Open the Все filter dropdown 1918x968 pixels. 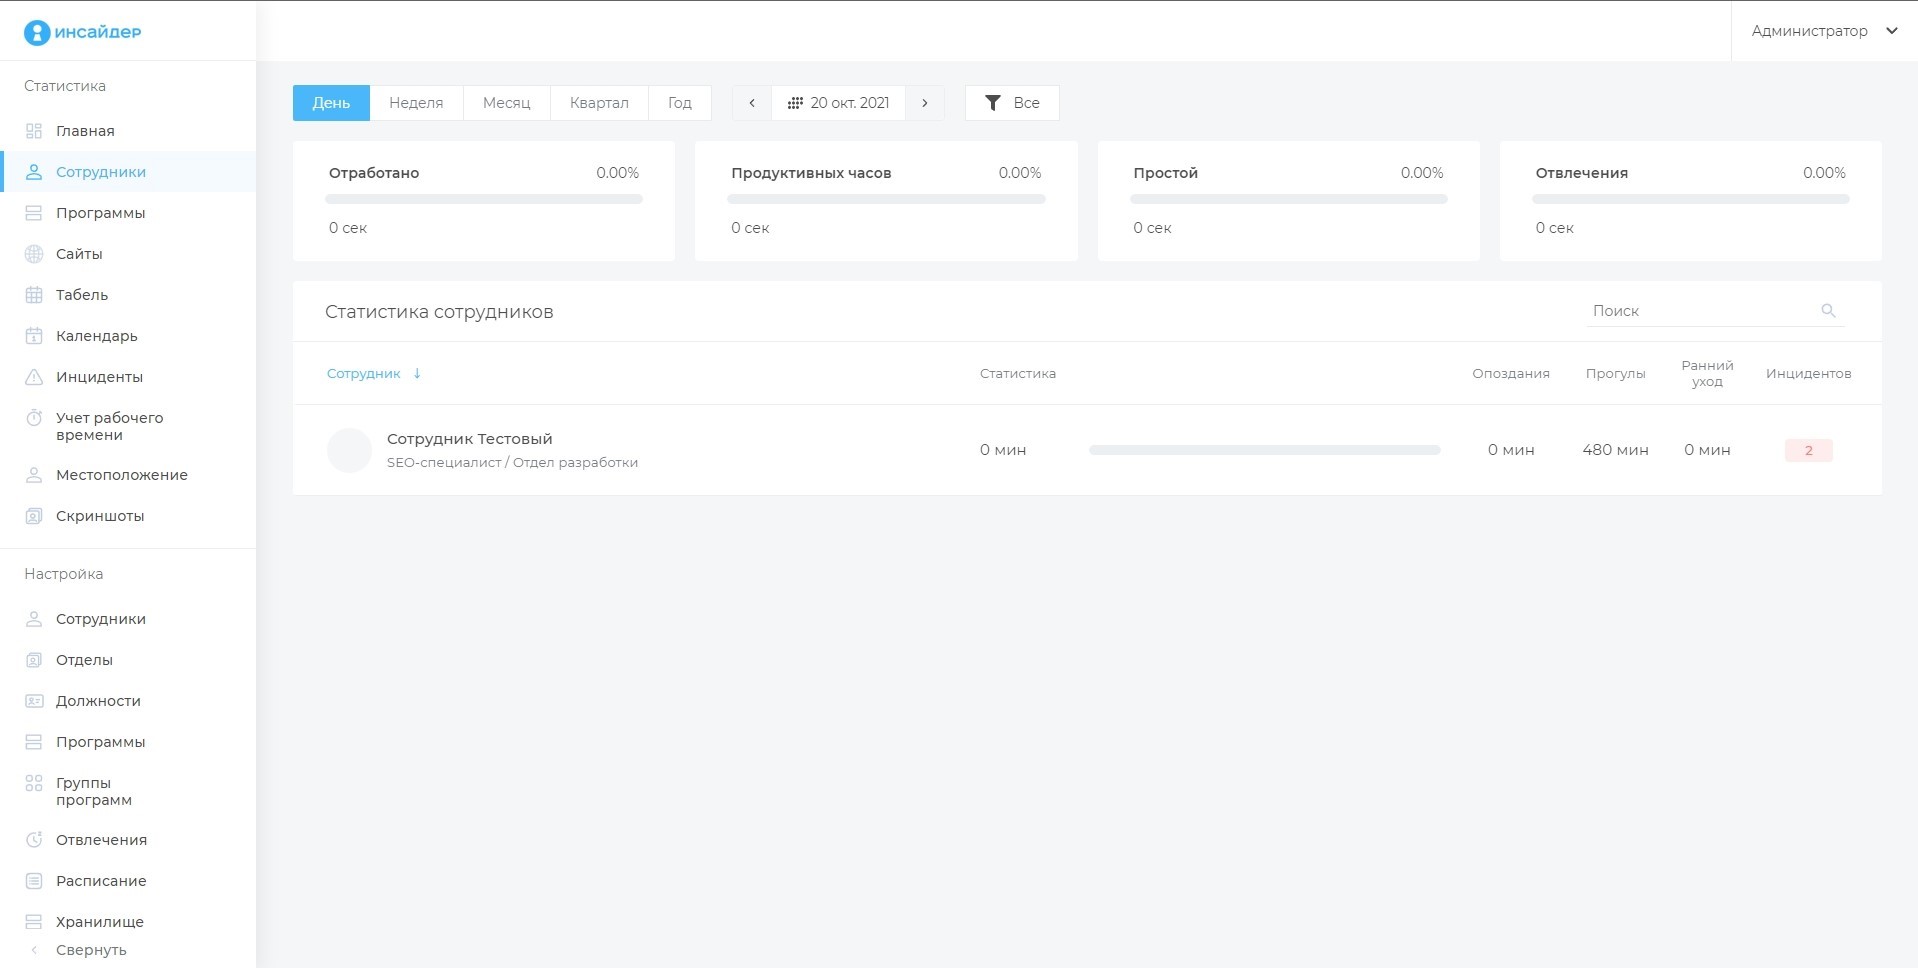(1012, 103)
